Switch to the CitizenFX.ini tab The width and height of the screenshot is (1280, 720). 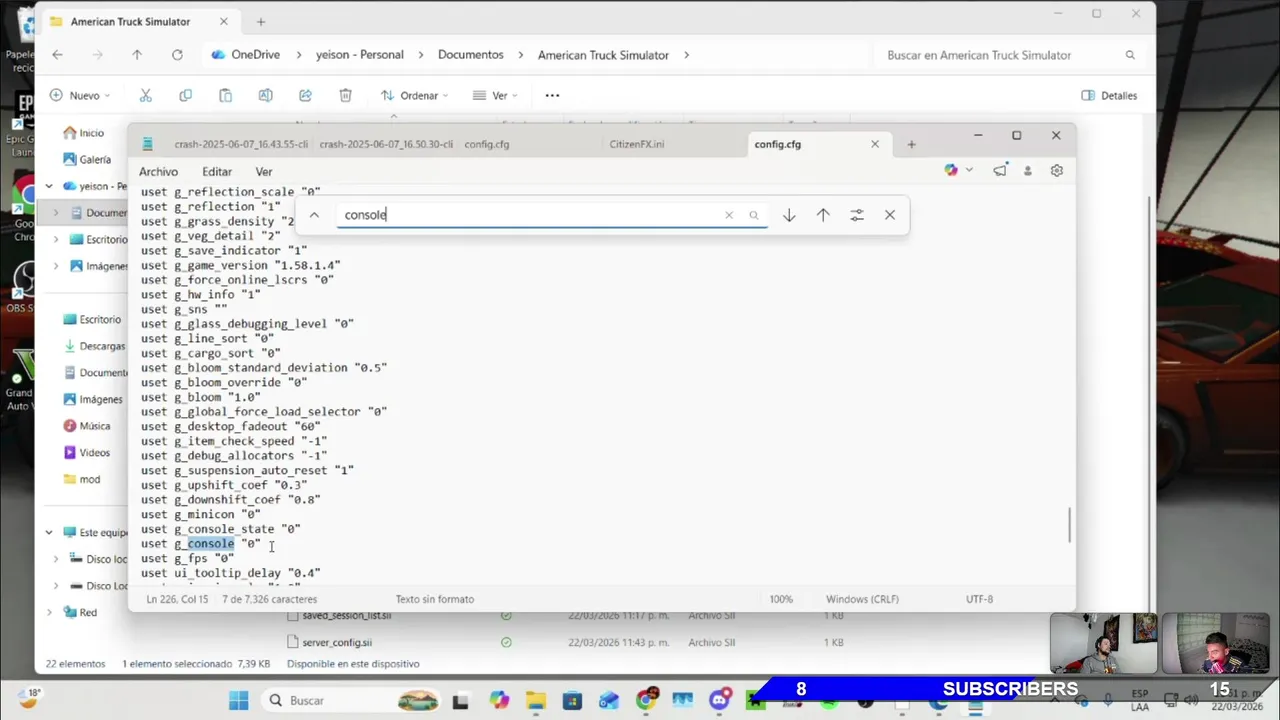(x=637, y=144)
